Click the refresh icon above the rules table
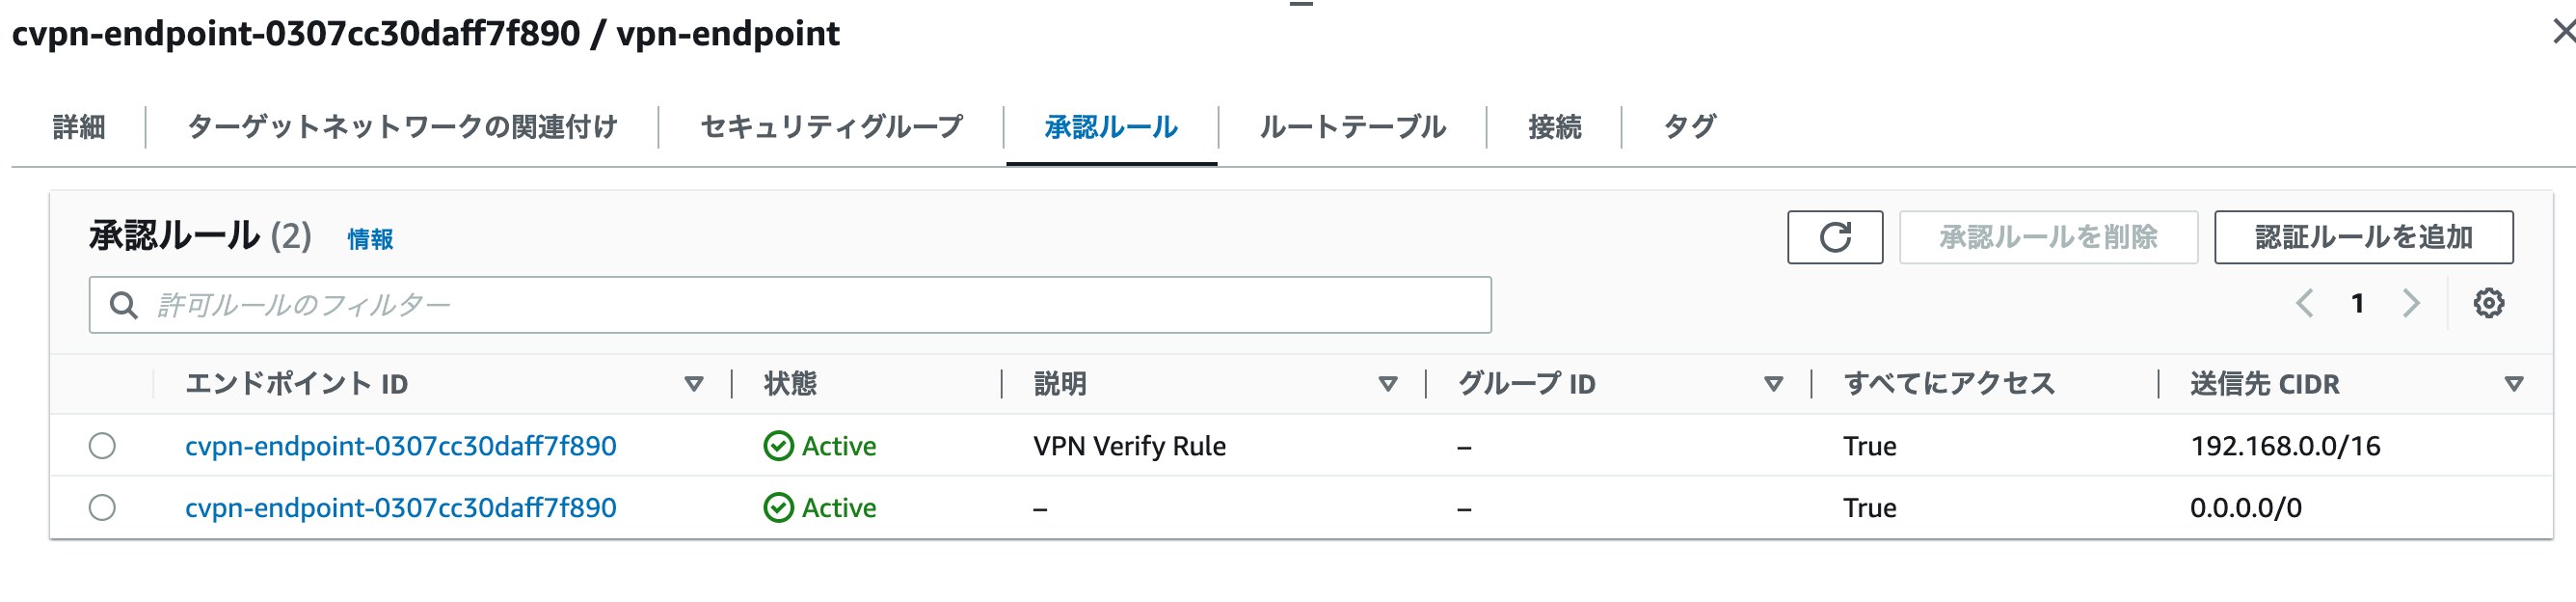 pyautogui.click(x=1836, y=237)
